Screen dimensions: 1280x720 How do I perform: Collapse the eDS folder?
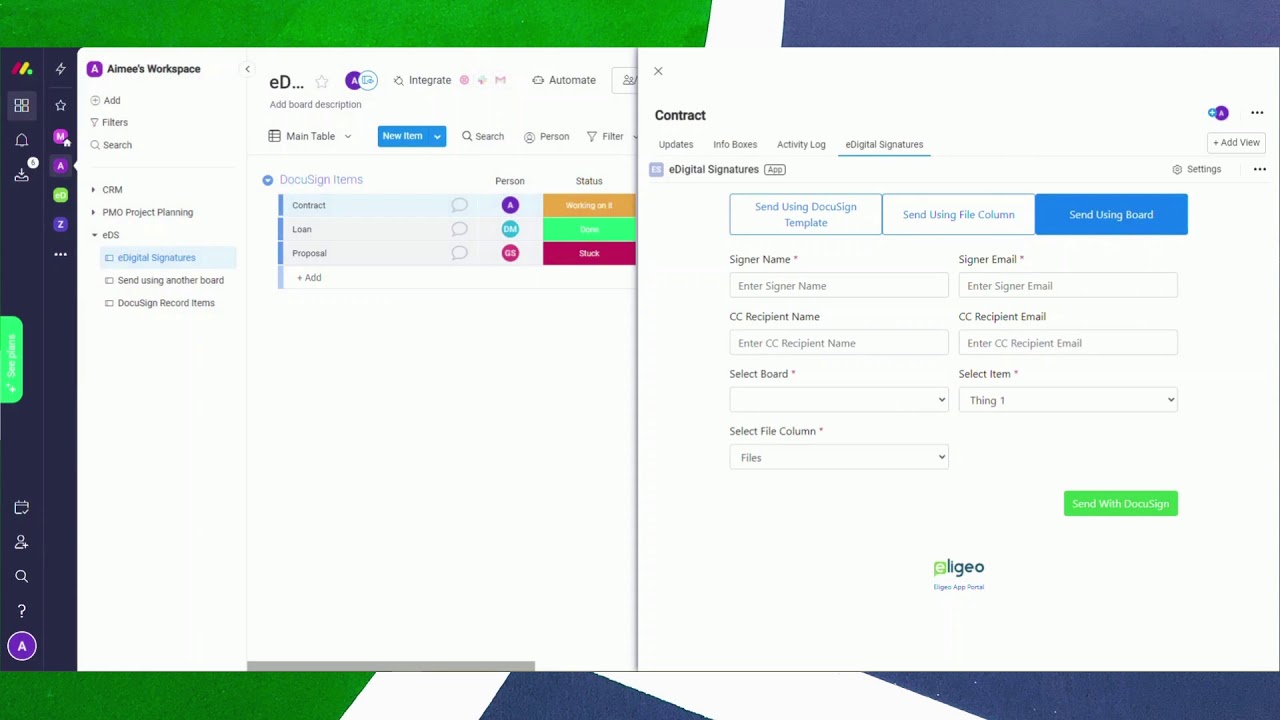coord(94,235)
